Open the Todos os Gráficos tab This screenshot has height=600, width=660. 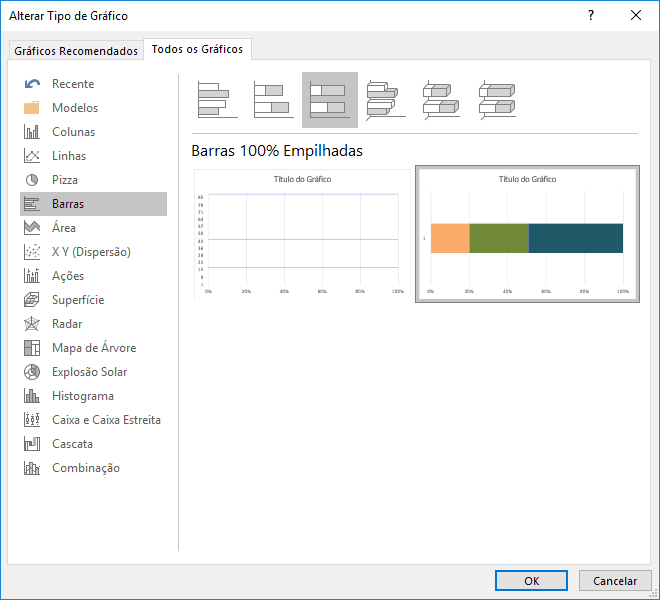[x=197, y=49]
